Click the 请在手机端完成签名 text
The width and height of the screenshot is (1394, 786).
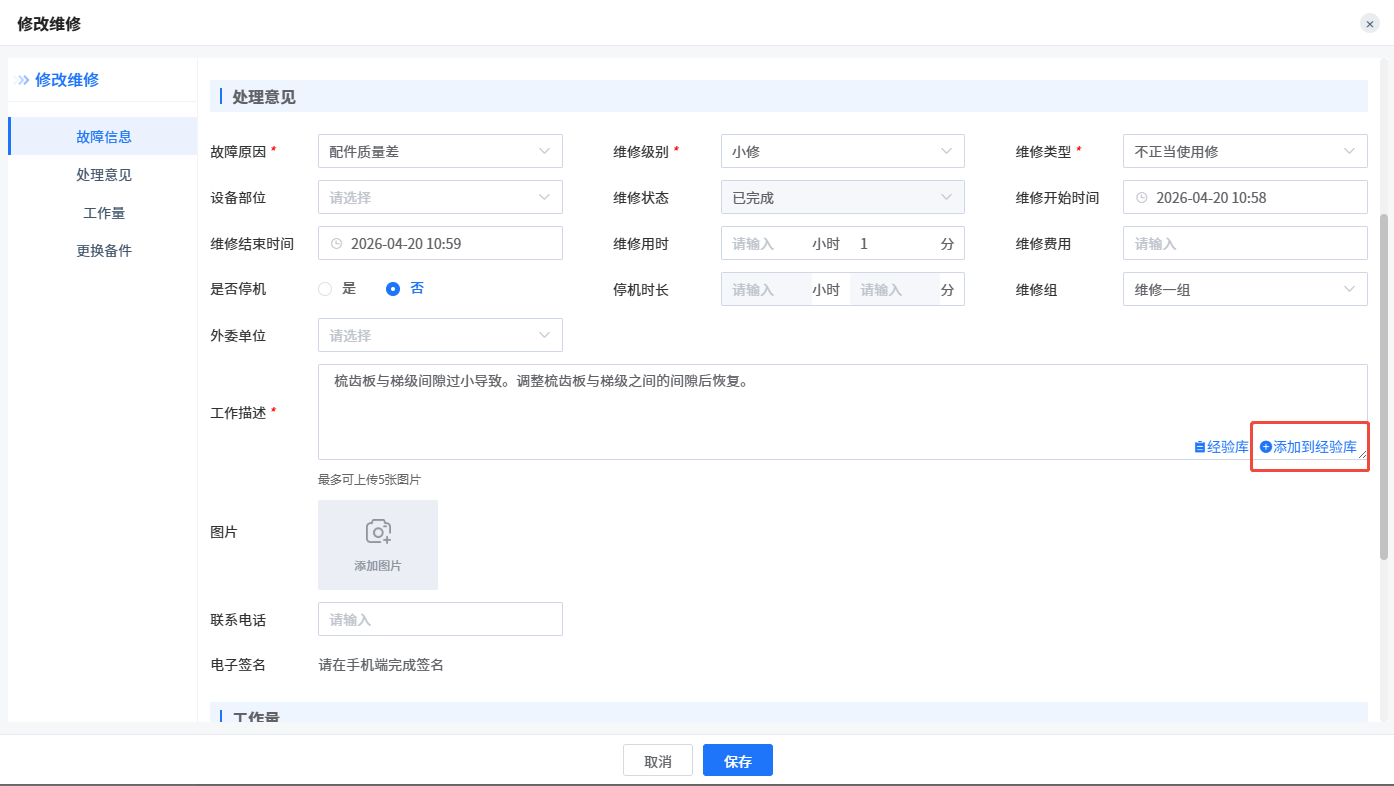381,665
